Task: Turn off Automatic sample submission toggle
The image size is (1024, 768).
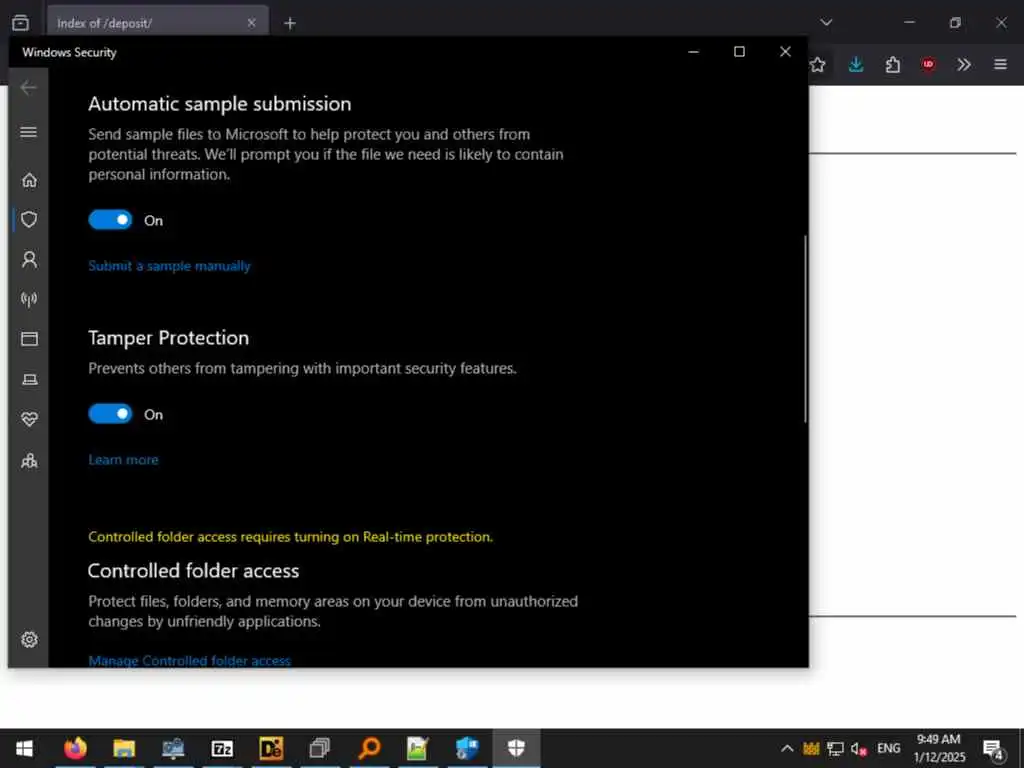Action: click(110, 220)
